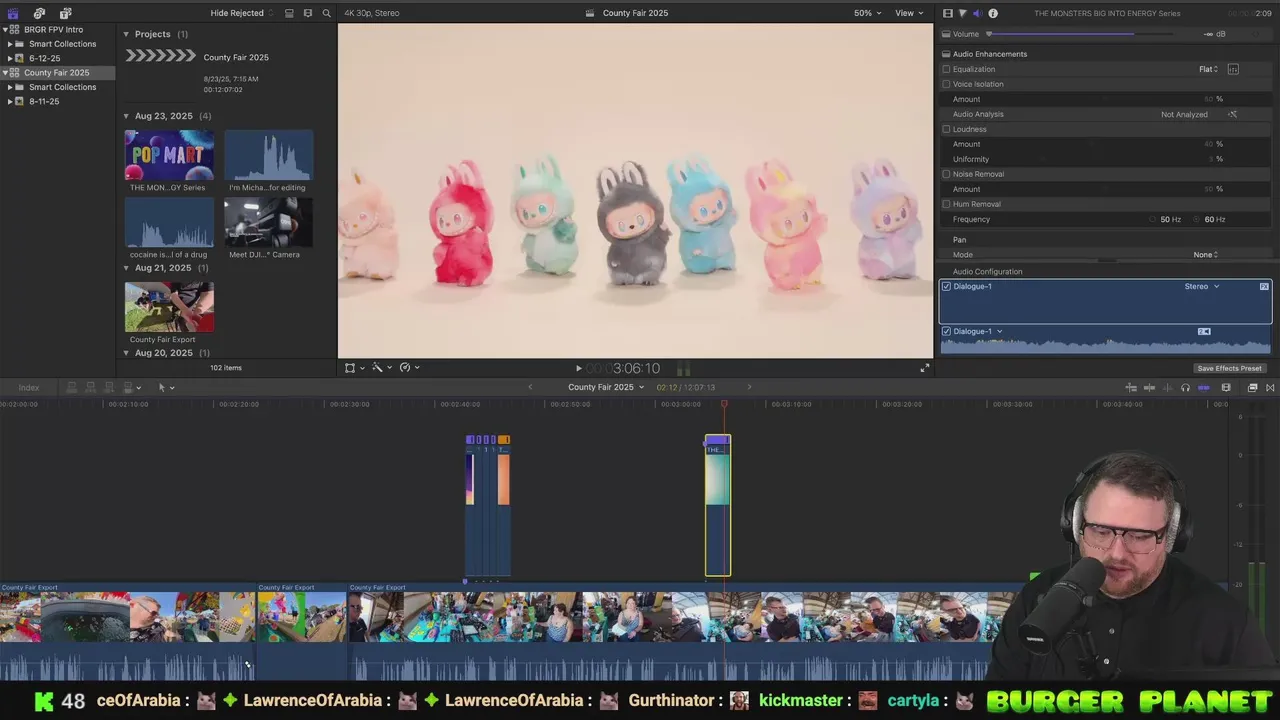The image size is (1280, 720).
Task: Select County Fair 2025 library in sidebar
Action: (57, 73)
